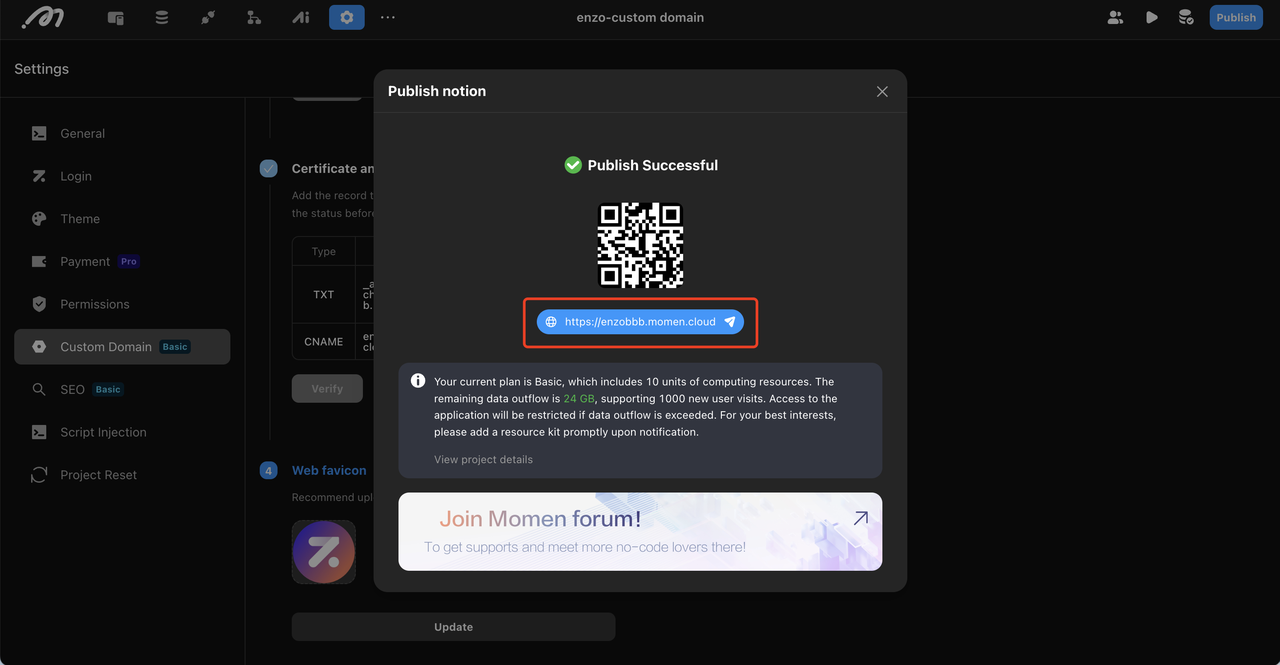This screenshot has width=1280, height=665.
Task: Click the SEO magnifier icon
Action: 39,389
